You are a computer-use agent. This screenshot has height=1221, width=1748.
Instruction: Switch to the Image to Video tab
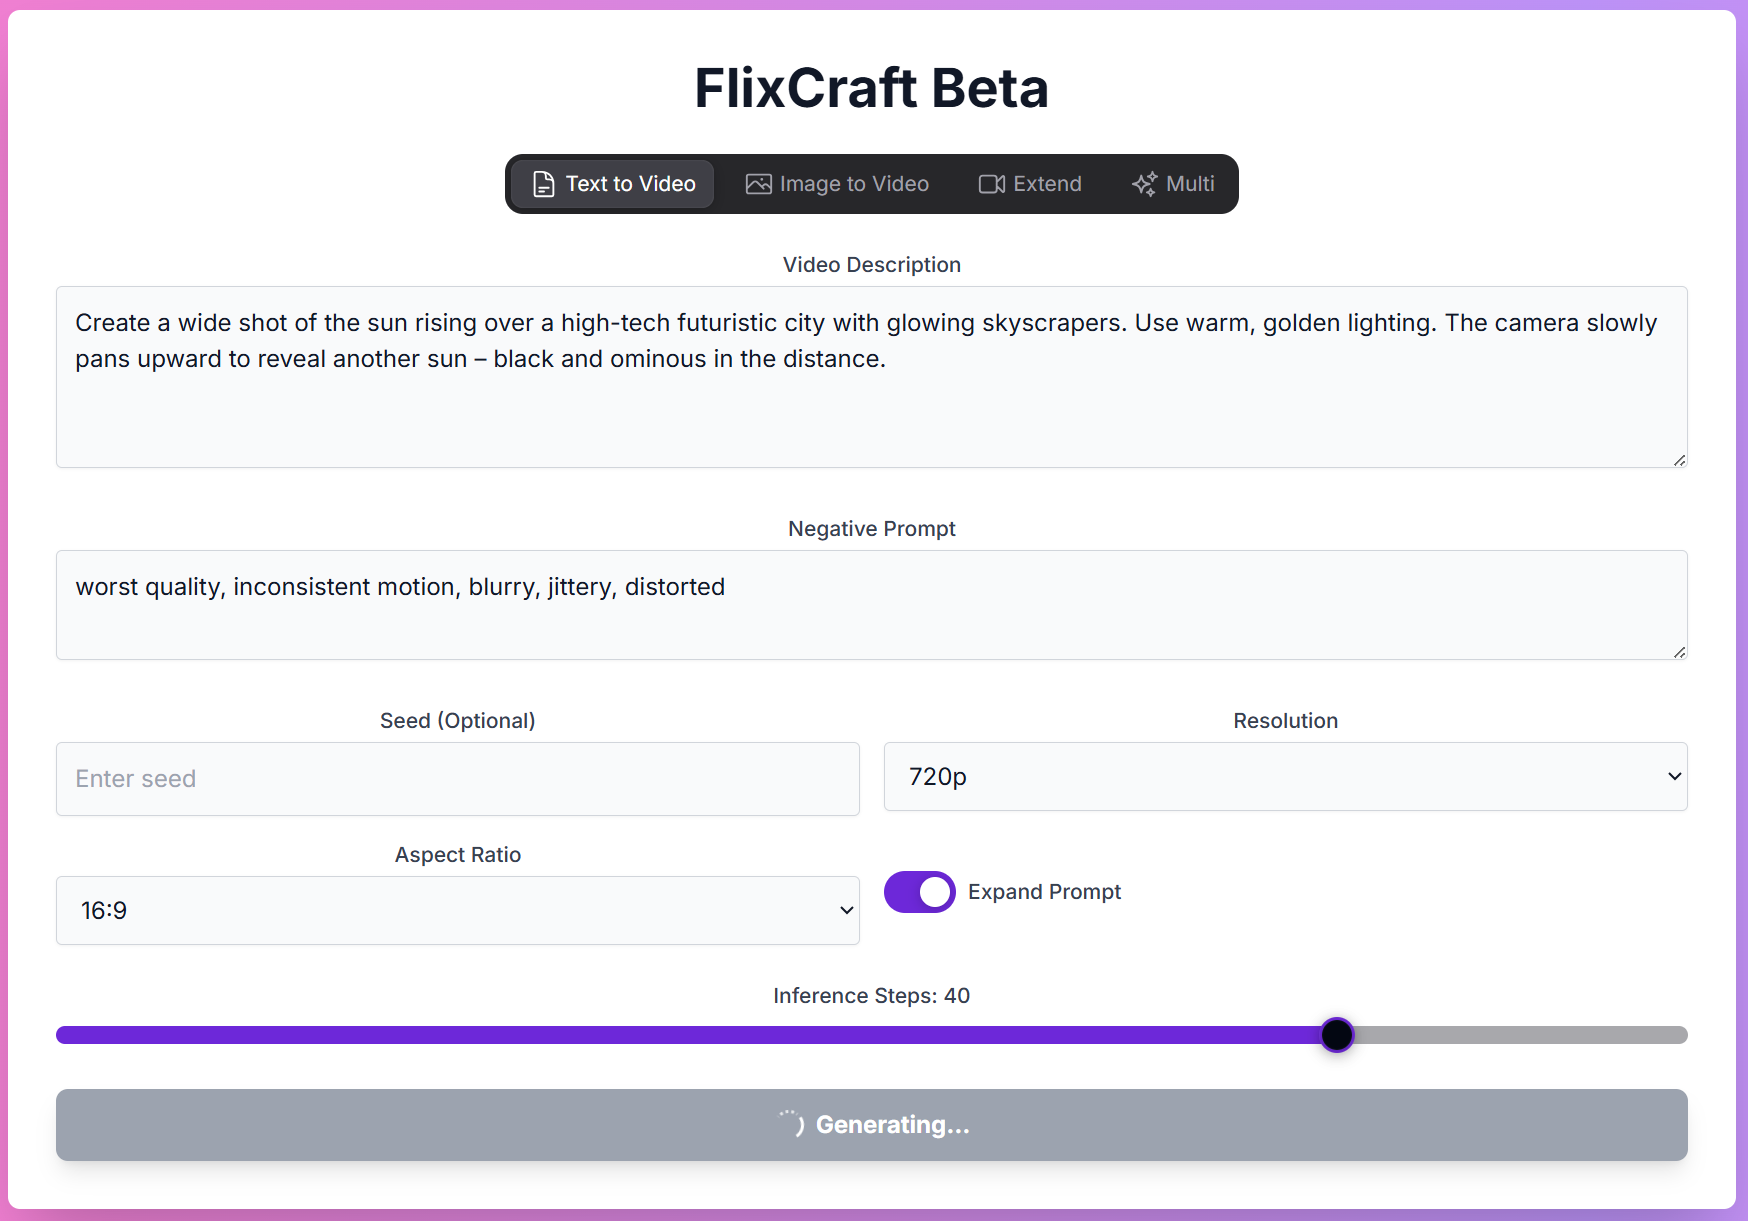837,184
